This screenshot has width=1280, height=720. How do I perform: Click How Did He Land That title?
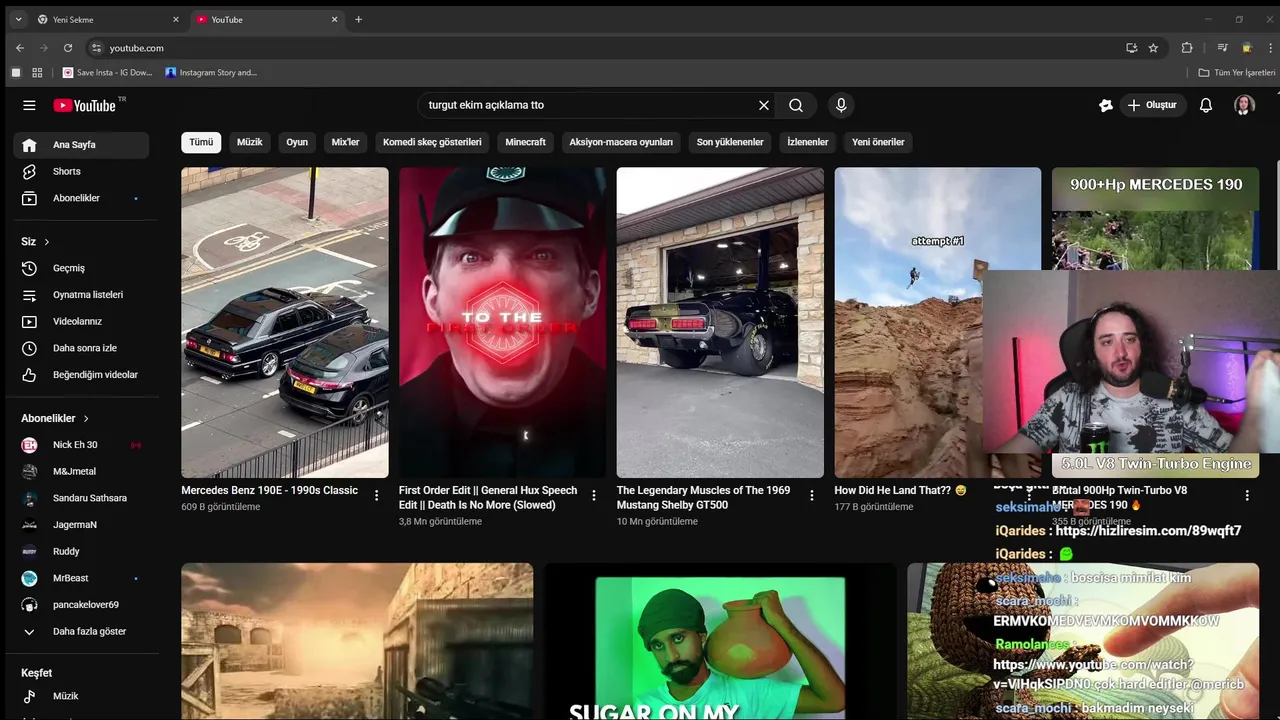[900, 491]
